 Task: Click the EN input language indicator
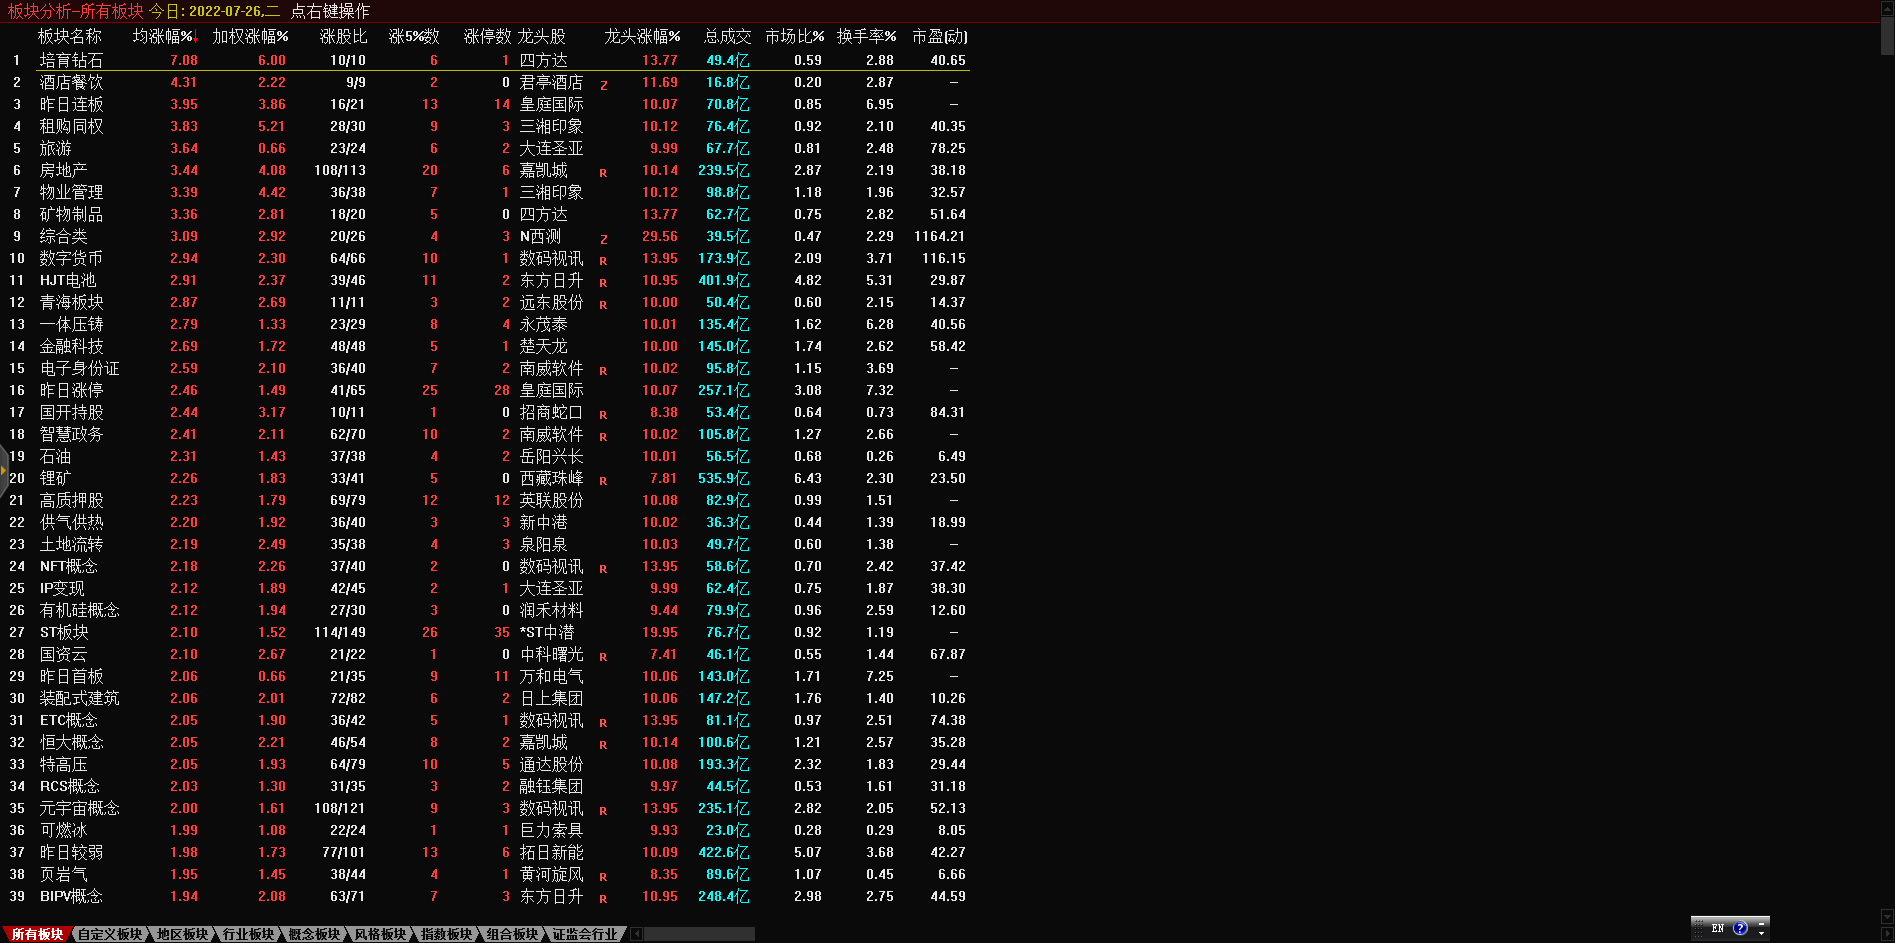pyautogui.click(x=1718, y=928)
